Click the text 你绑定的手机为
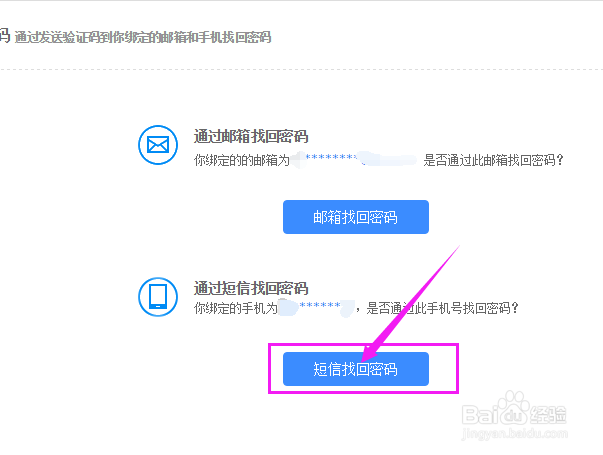Image resolution: width=603 pixels, height=455 pixels. coord(236,308)
